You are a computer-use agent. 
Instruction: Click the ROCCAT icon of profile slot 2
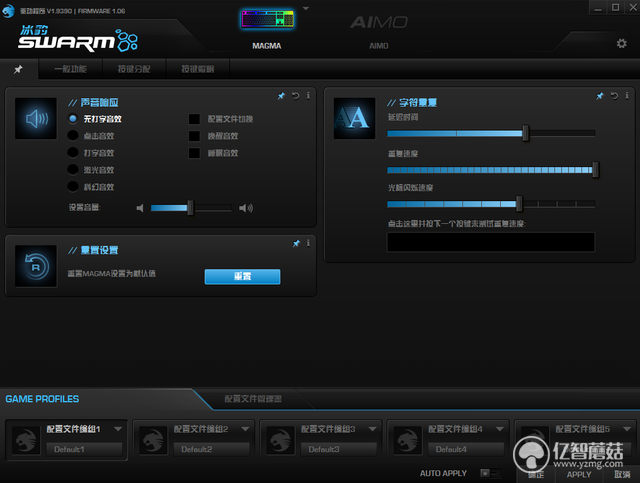coord(153,440)
